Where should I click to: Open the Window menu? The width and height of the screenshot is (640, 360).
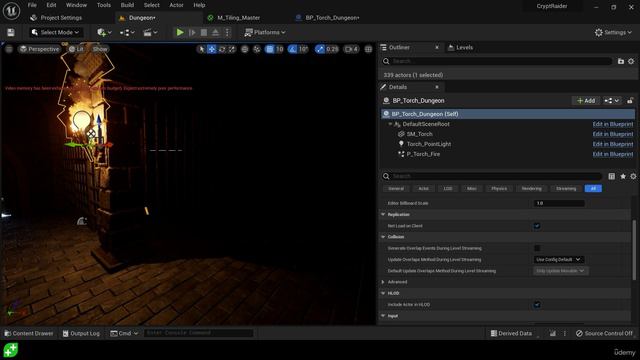point(76,5)
